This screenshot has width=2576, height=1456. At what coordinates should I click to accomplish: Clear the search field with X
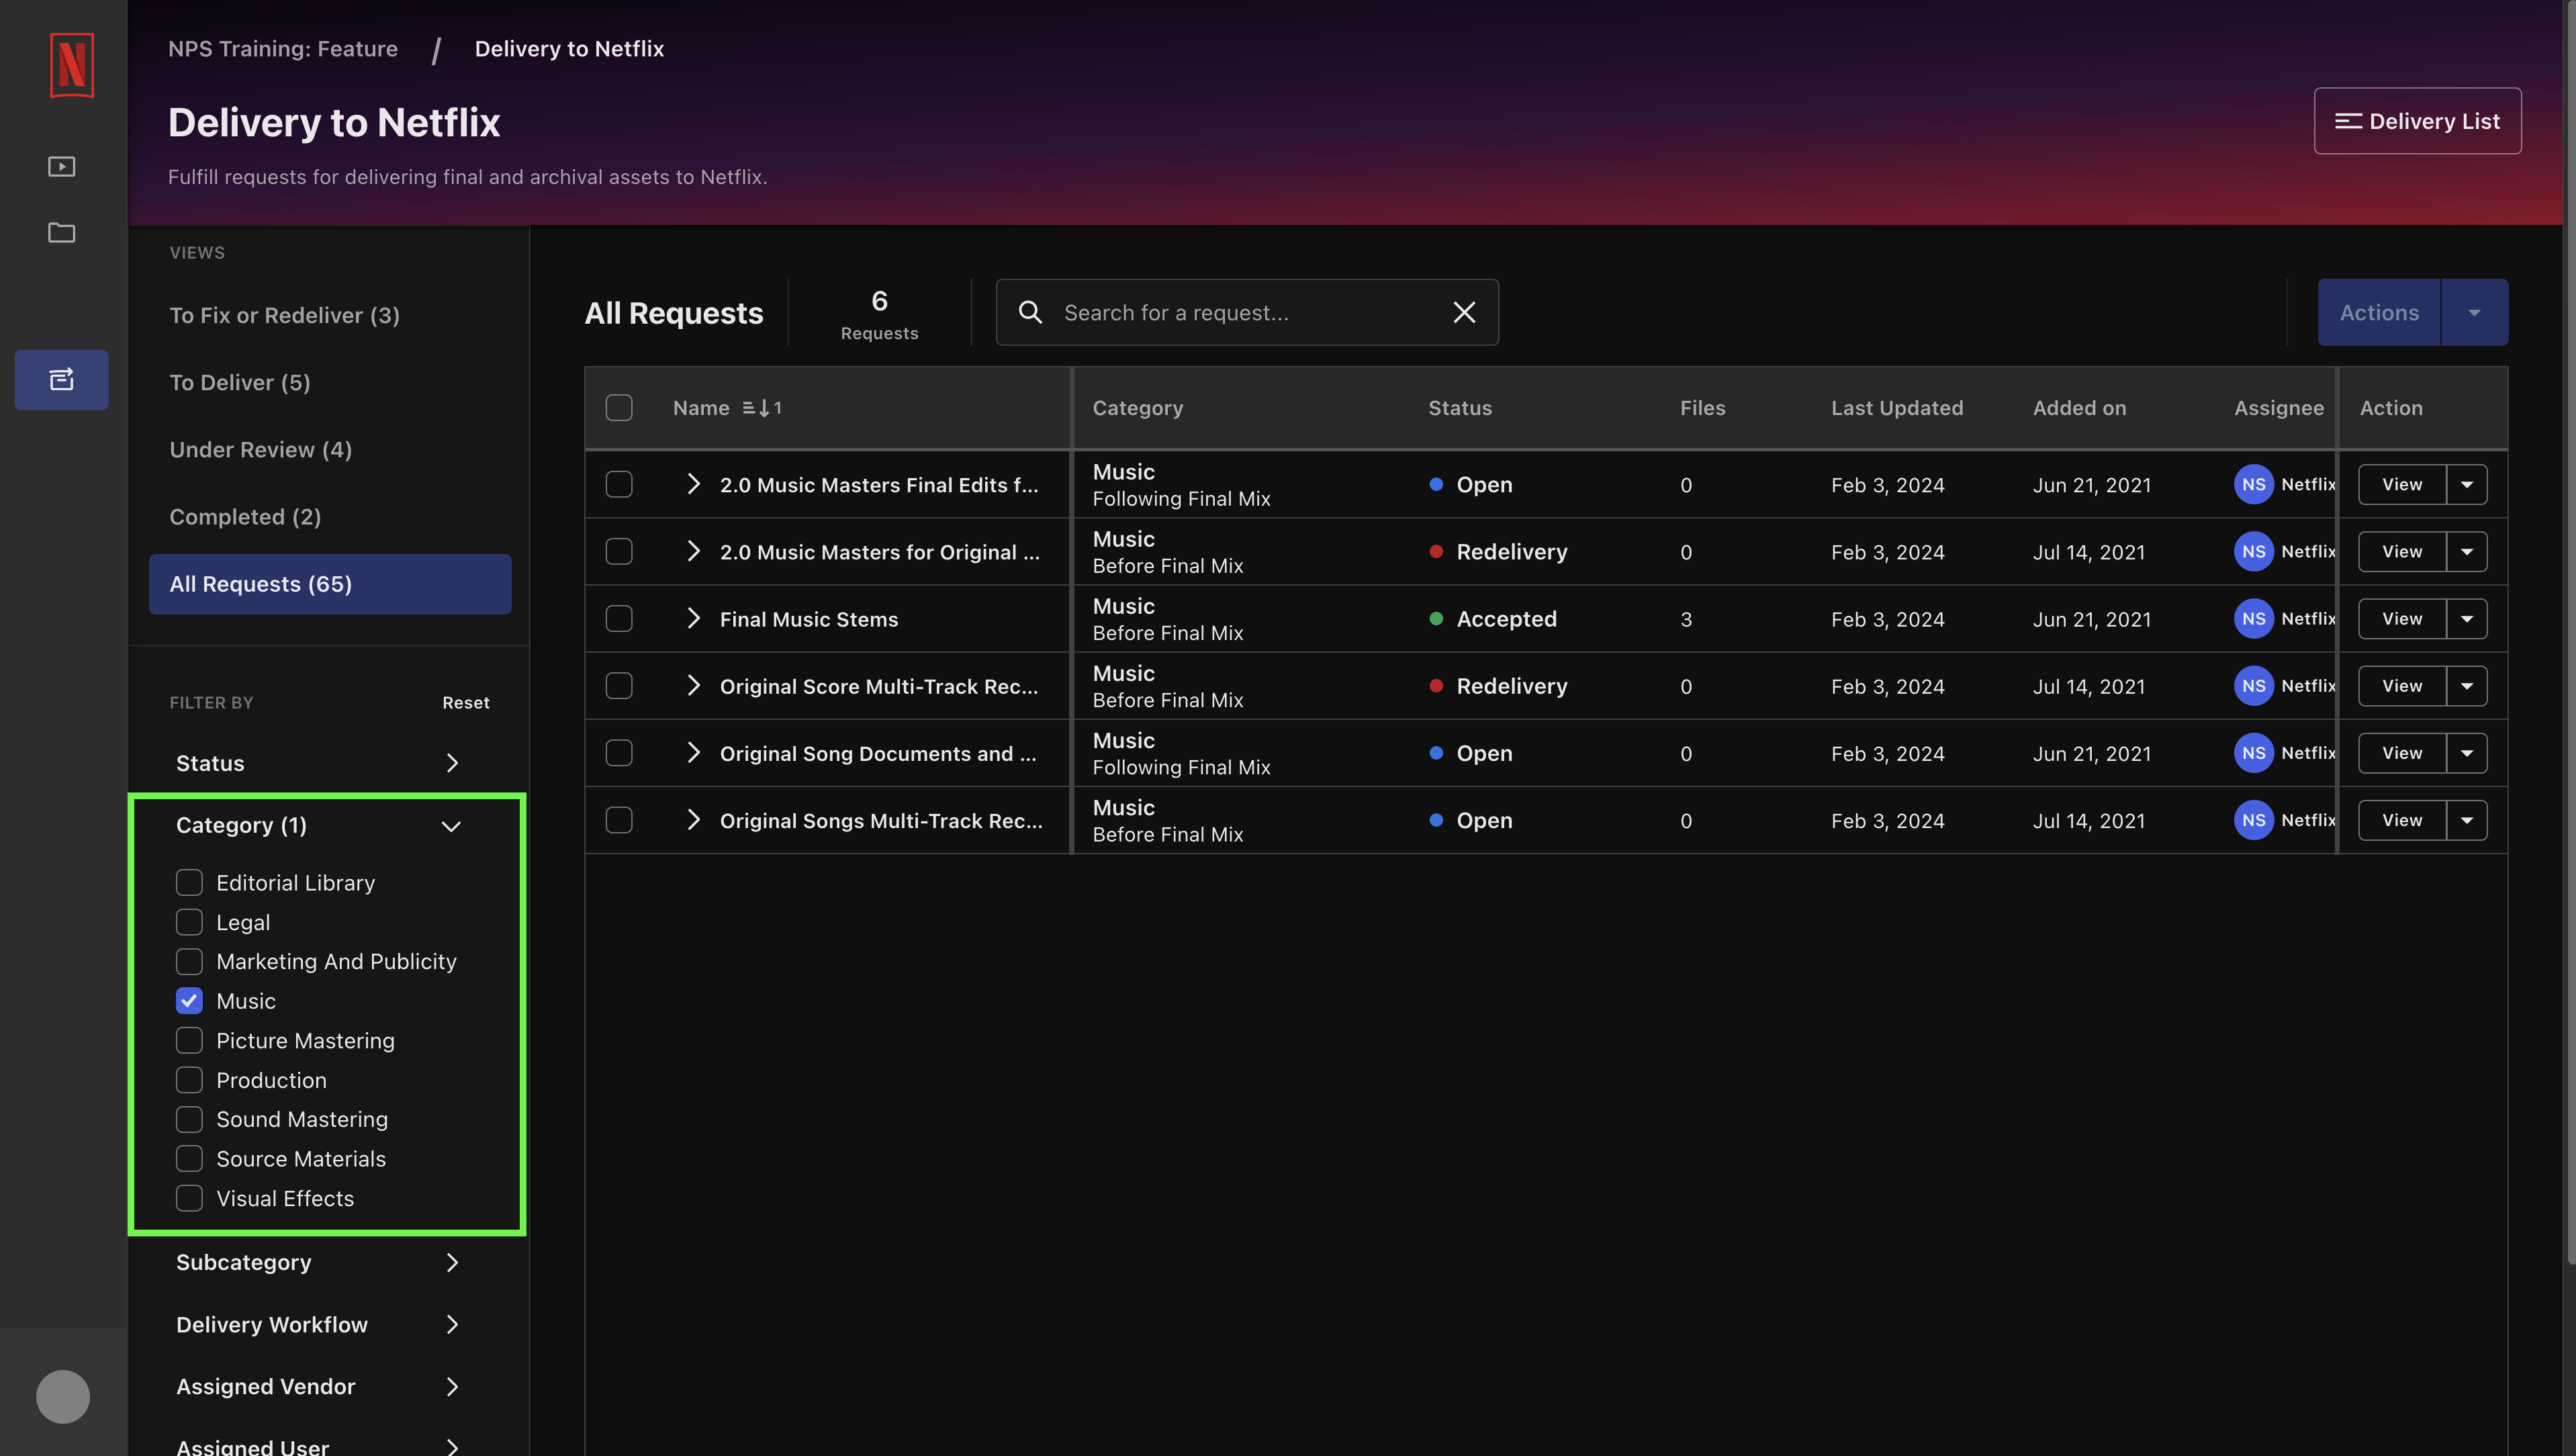1464,313
